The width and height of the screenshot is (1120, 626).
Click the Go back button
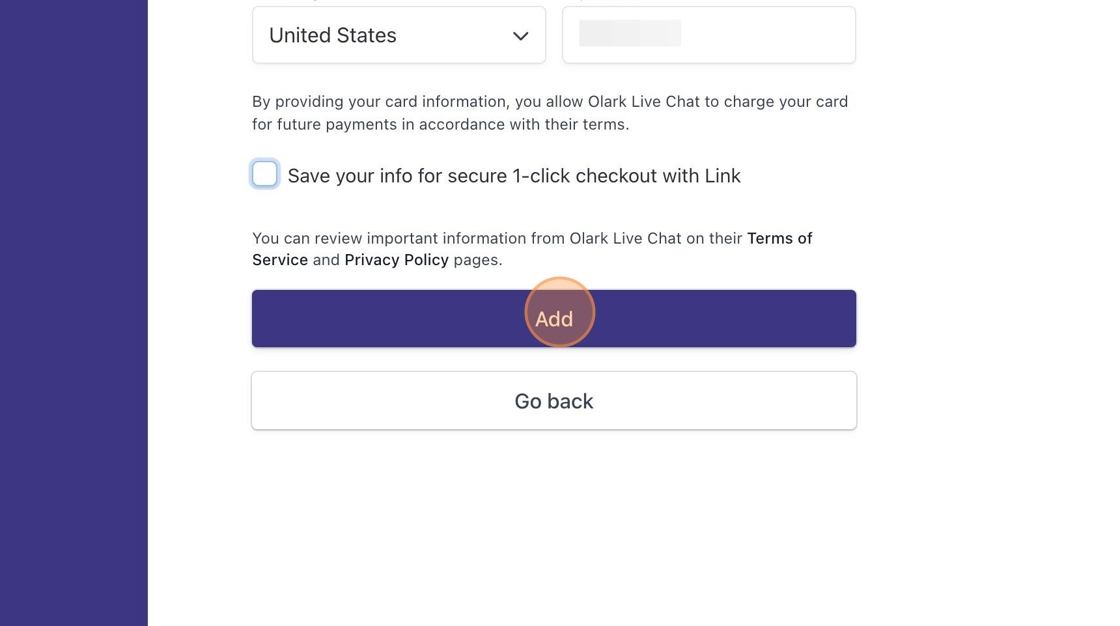554,401
